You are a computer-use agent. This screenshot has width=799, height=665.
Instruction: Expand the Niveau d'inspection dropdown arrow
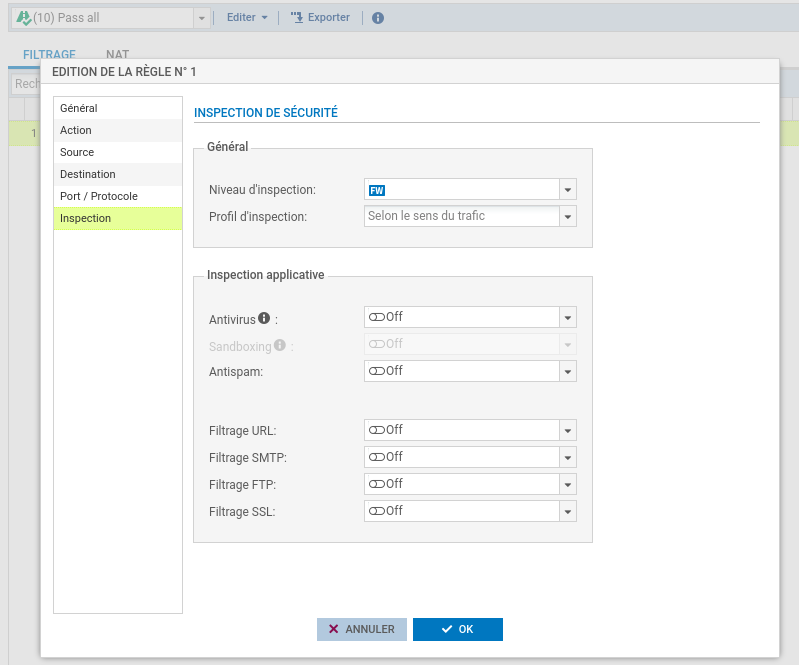567,190
